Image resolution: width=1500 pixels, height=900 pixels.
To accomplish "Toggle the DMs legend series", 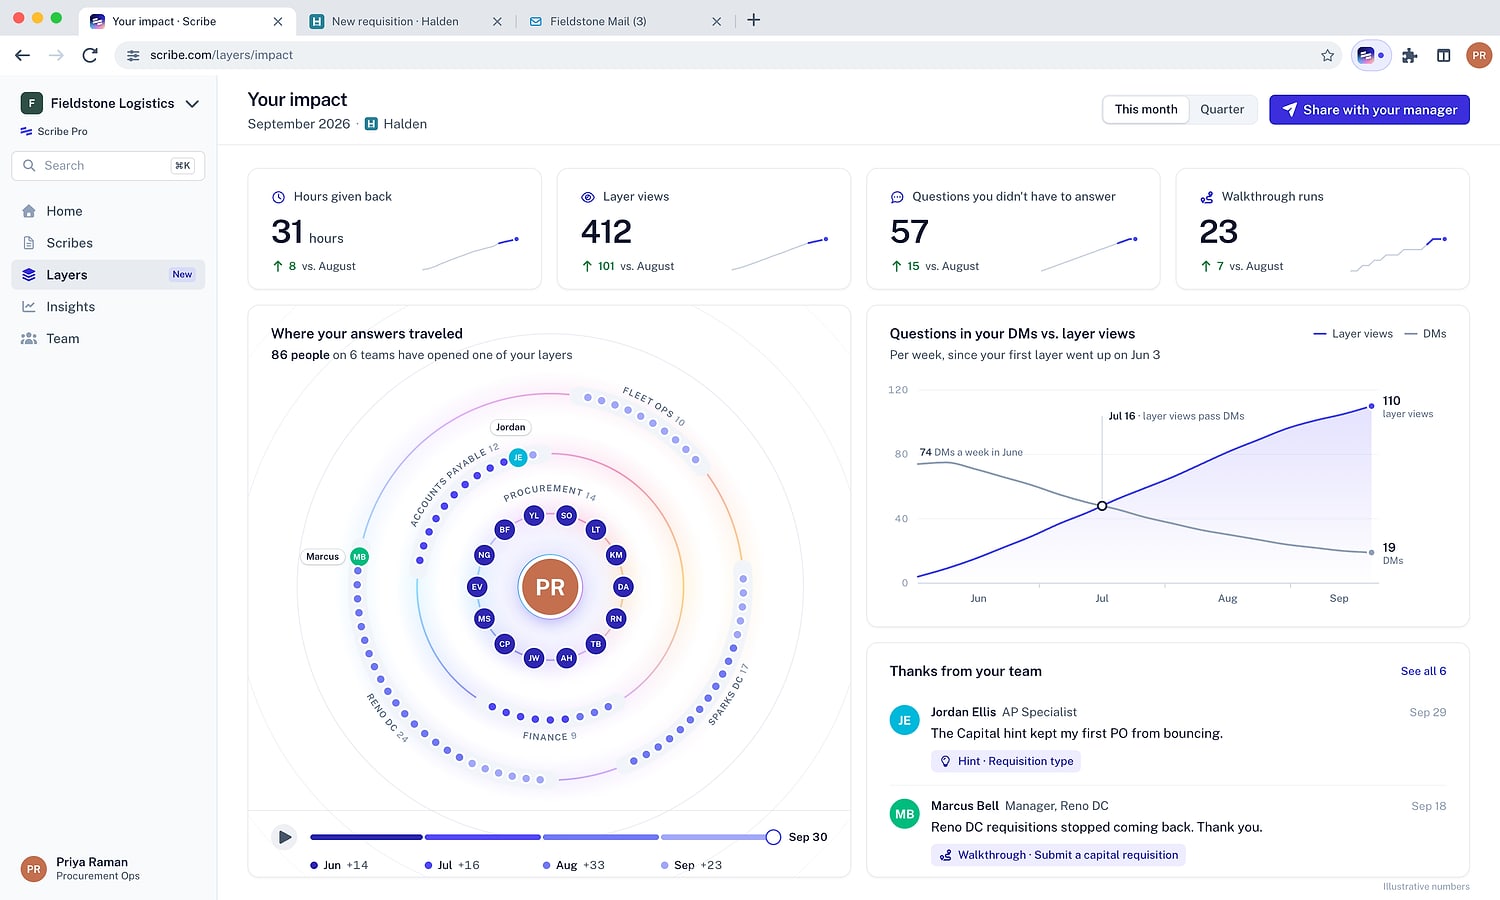I will point(1426,334).
